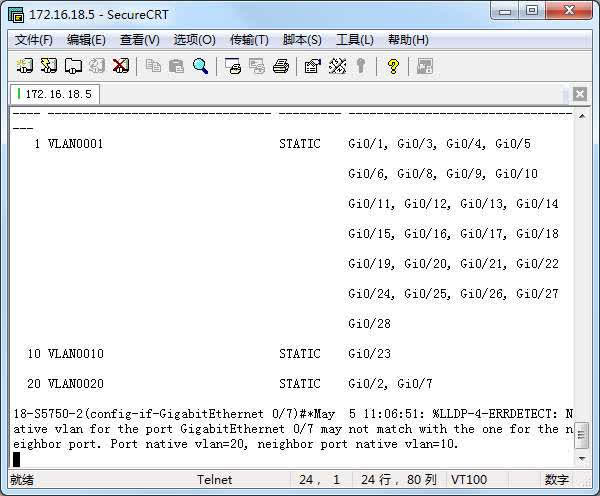Open the 选项(O) menu
This screenshot has height=496, width=600.
click(x=194, y=40)
